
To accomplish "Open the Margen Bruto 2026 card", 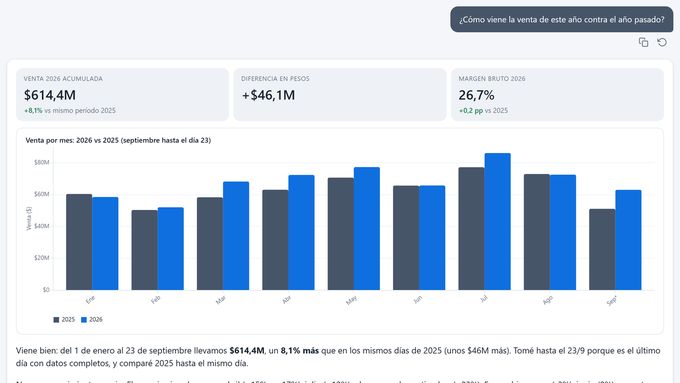I will (x=557, y=95).
